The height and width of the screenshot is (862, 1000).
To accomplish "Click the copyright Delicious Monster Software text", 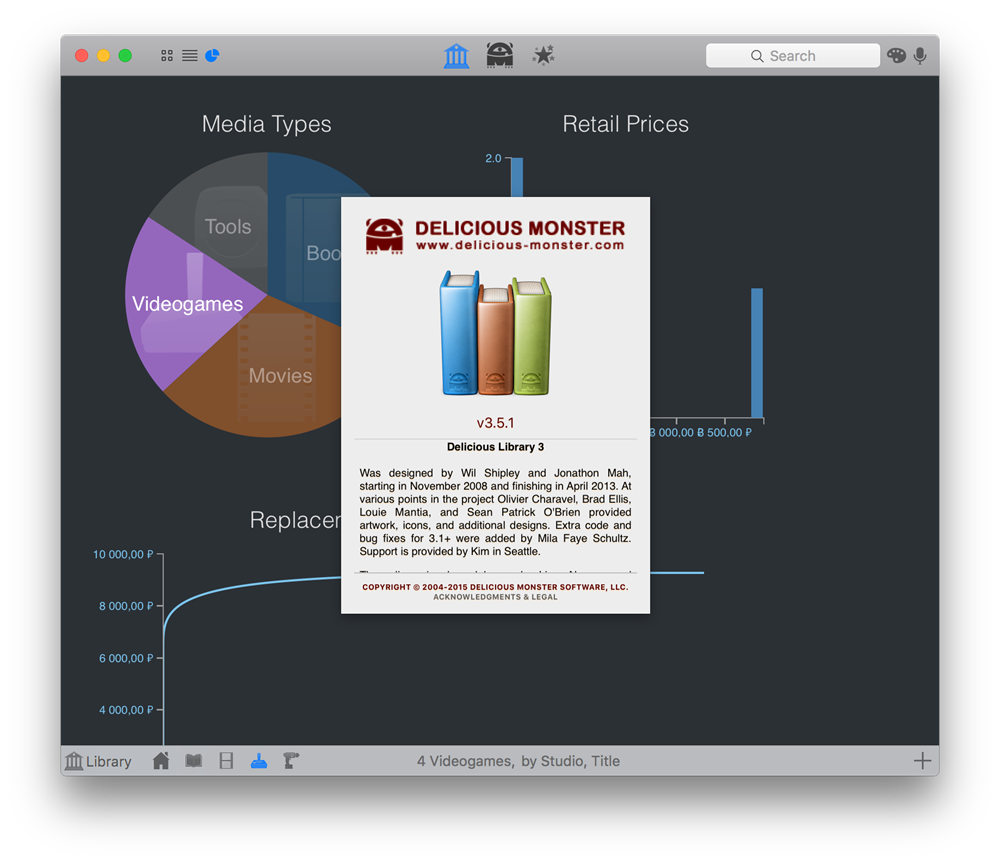I will coord(496,587).
